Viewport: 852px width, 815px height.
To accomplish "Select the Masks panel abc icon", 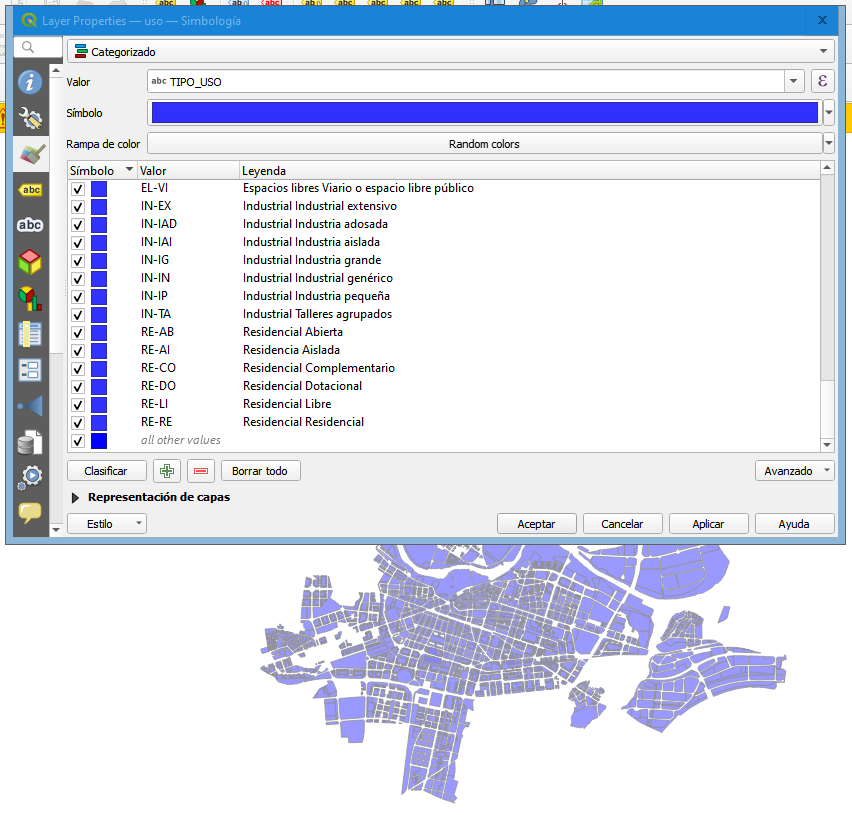I will (x=29, y=225).
